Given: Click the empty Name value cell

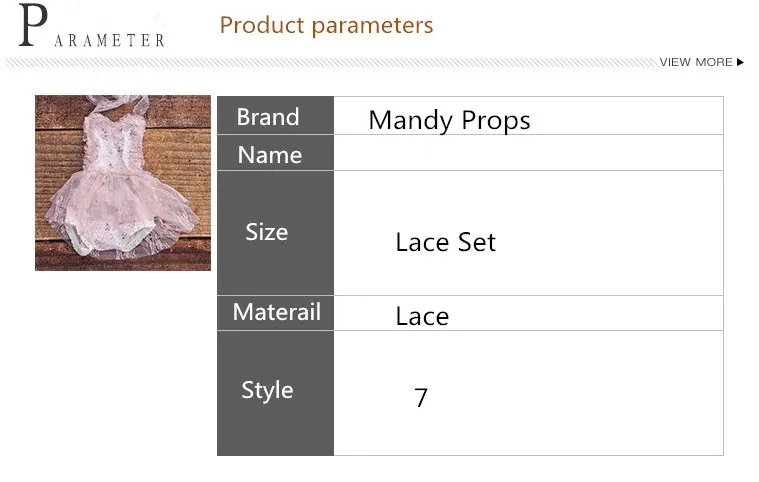Looking at the screenshot, I should [x=528, y=153].
